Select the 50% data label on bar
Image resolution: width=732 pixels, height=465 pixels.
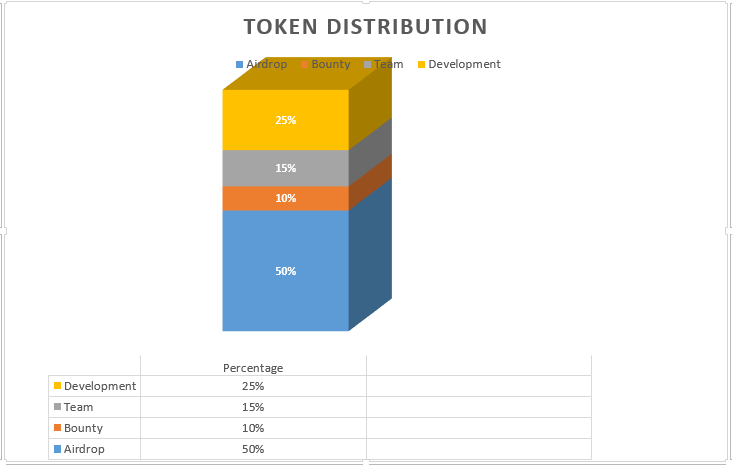point(286,271)
